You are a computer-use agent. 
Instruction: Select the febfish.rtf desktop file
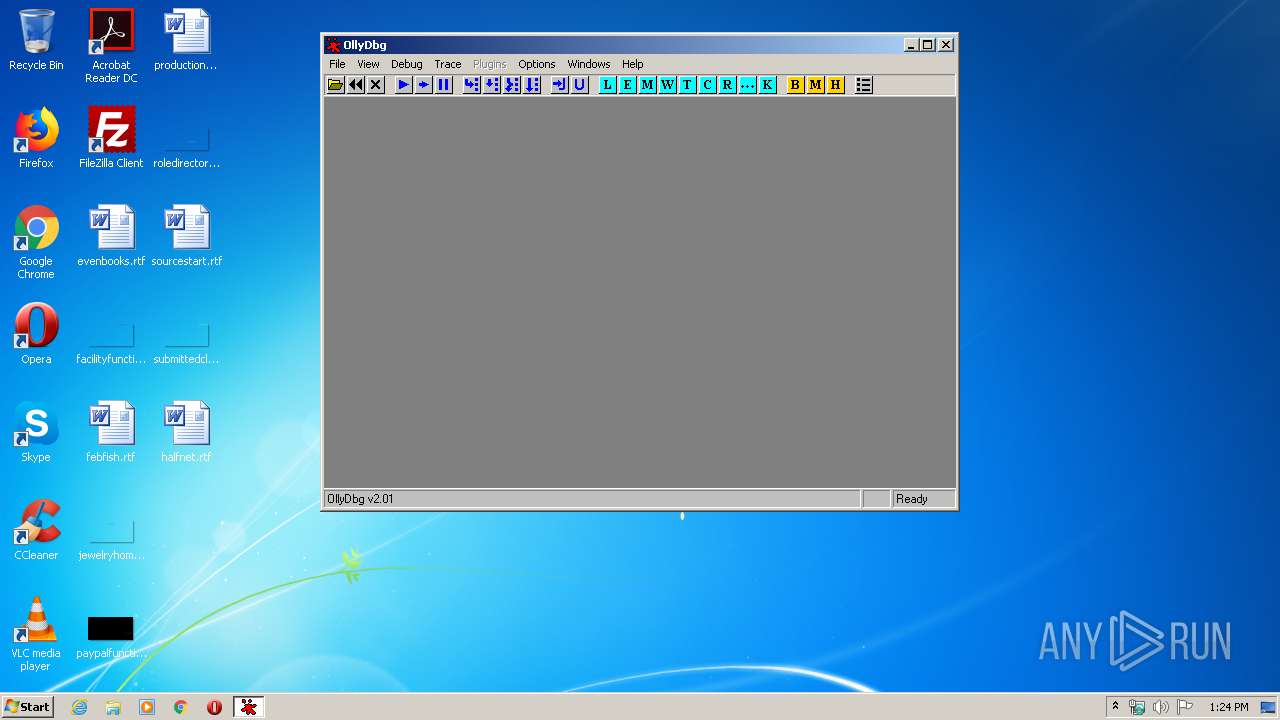click(111, 433)
